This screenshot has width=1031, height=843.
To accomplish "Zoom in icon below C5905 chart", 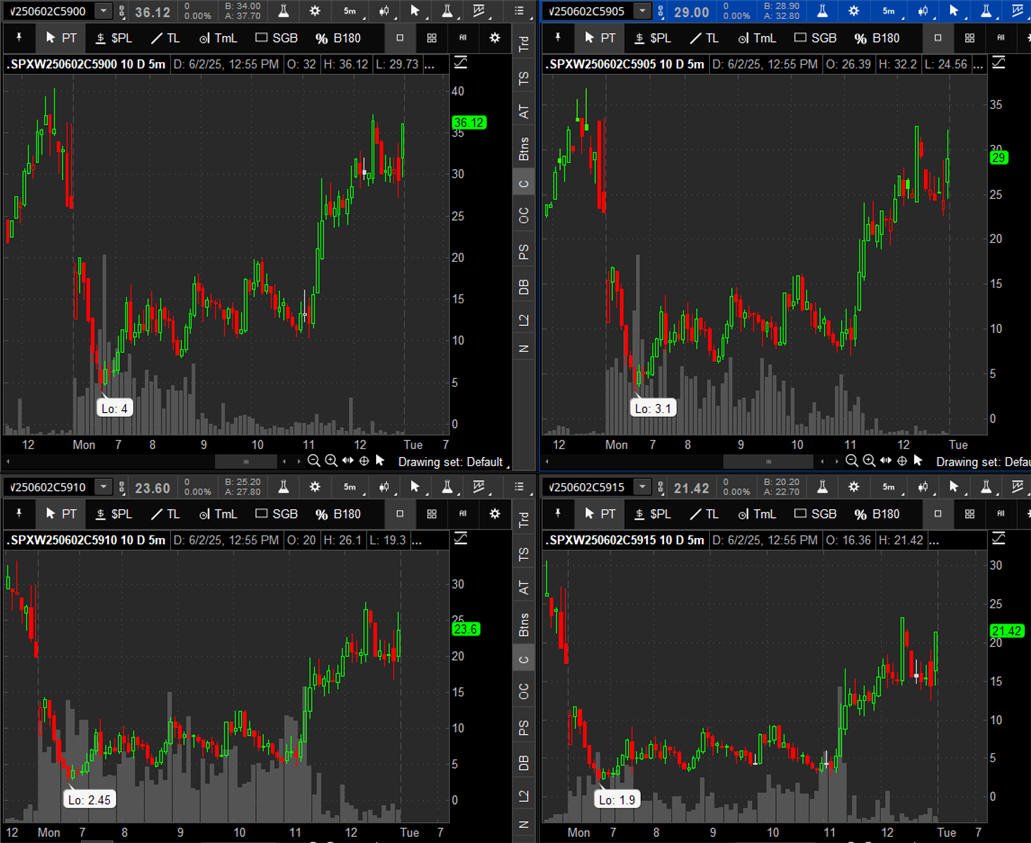I will coord(869,461).
